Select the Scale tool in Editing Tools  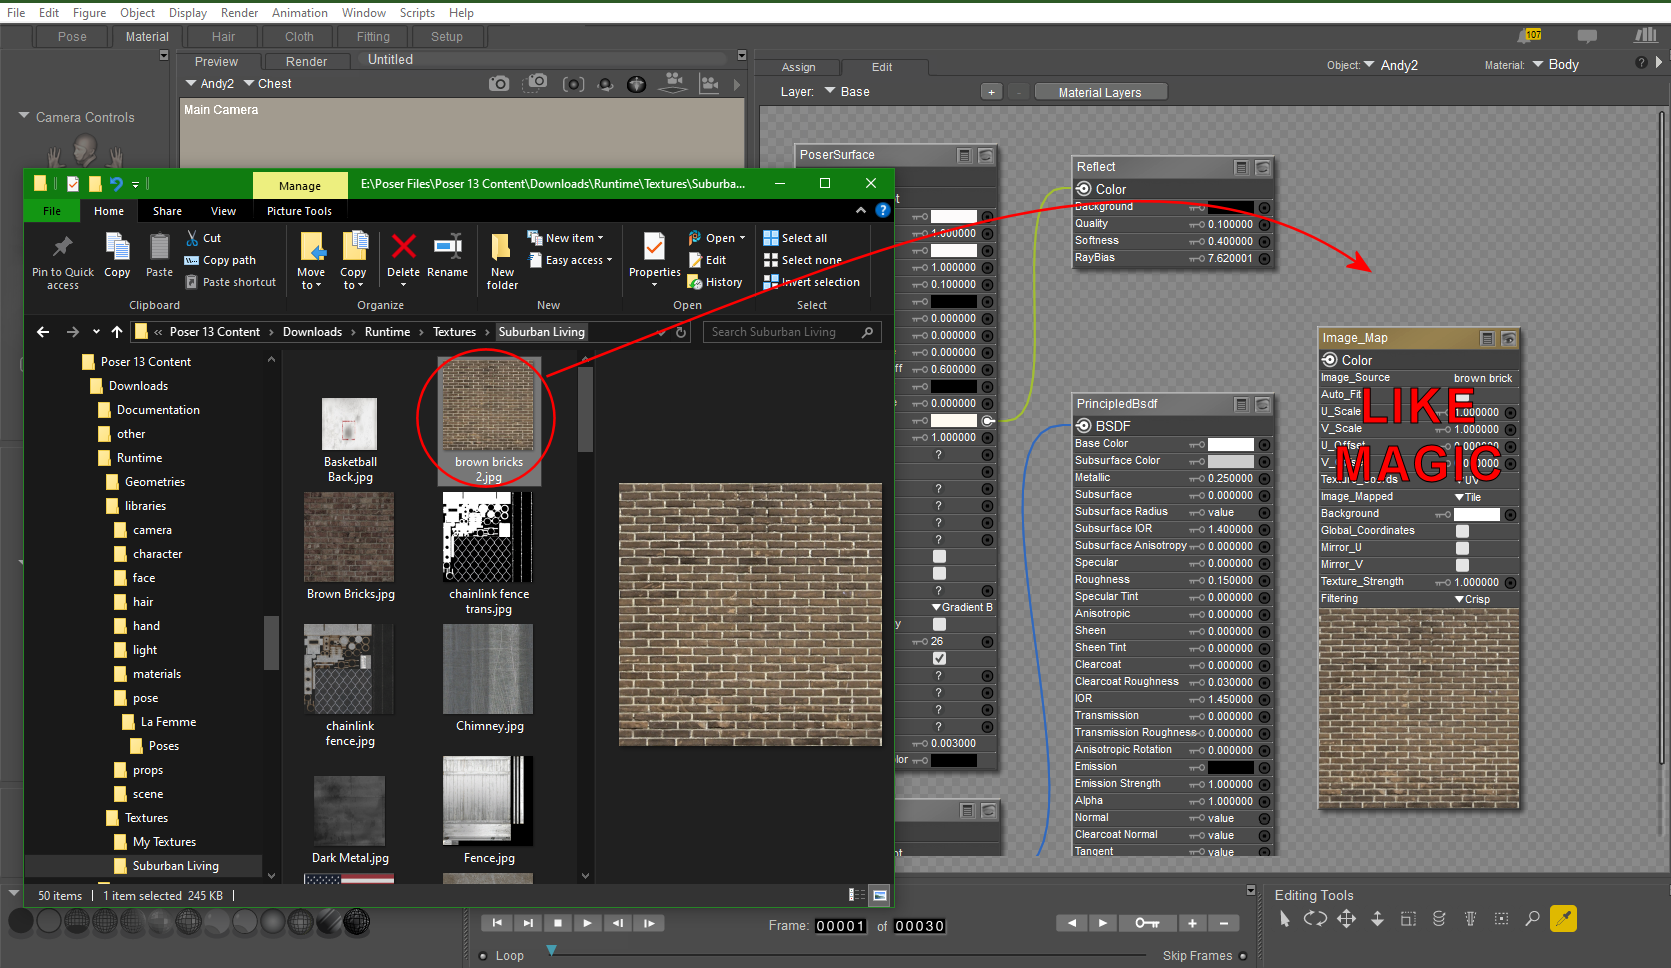[x=1408, y=918]
